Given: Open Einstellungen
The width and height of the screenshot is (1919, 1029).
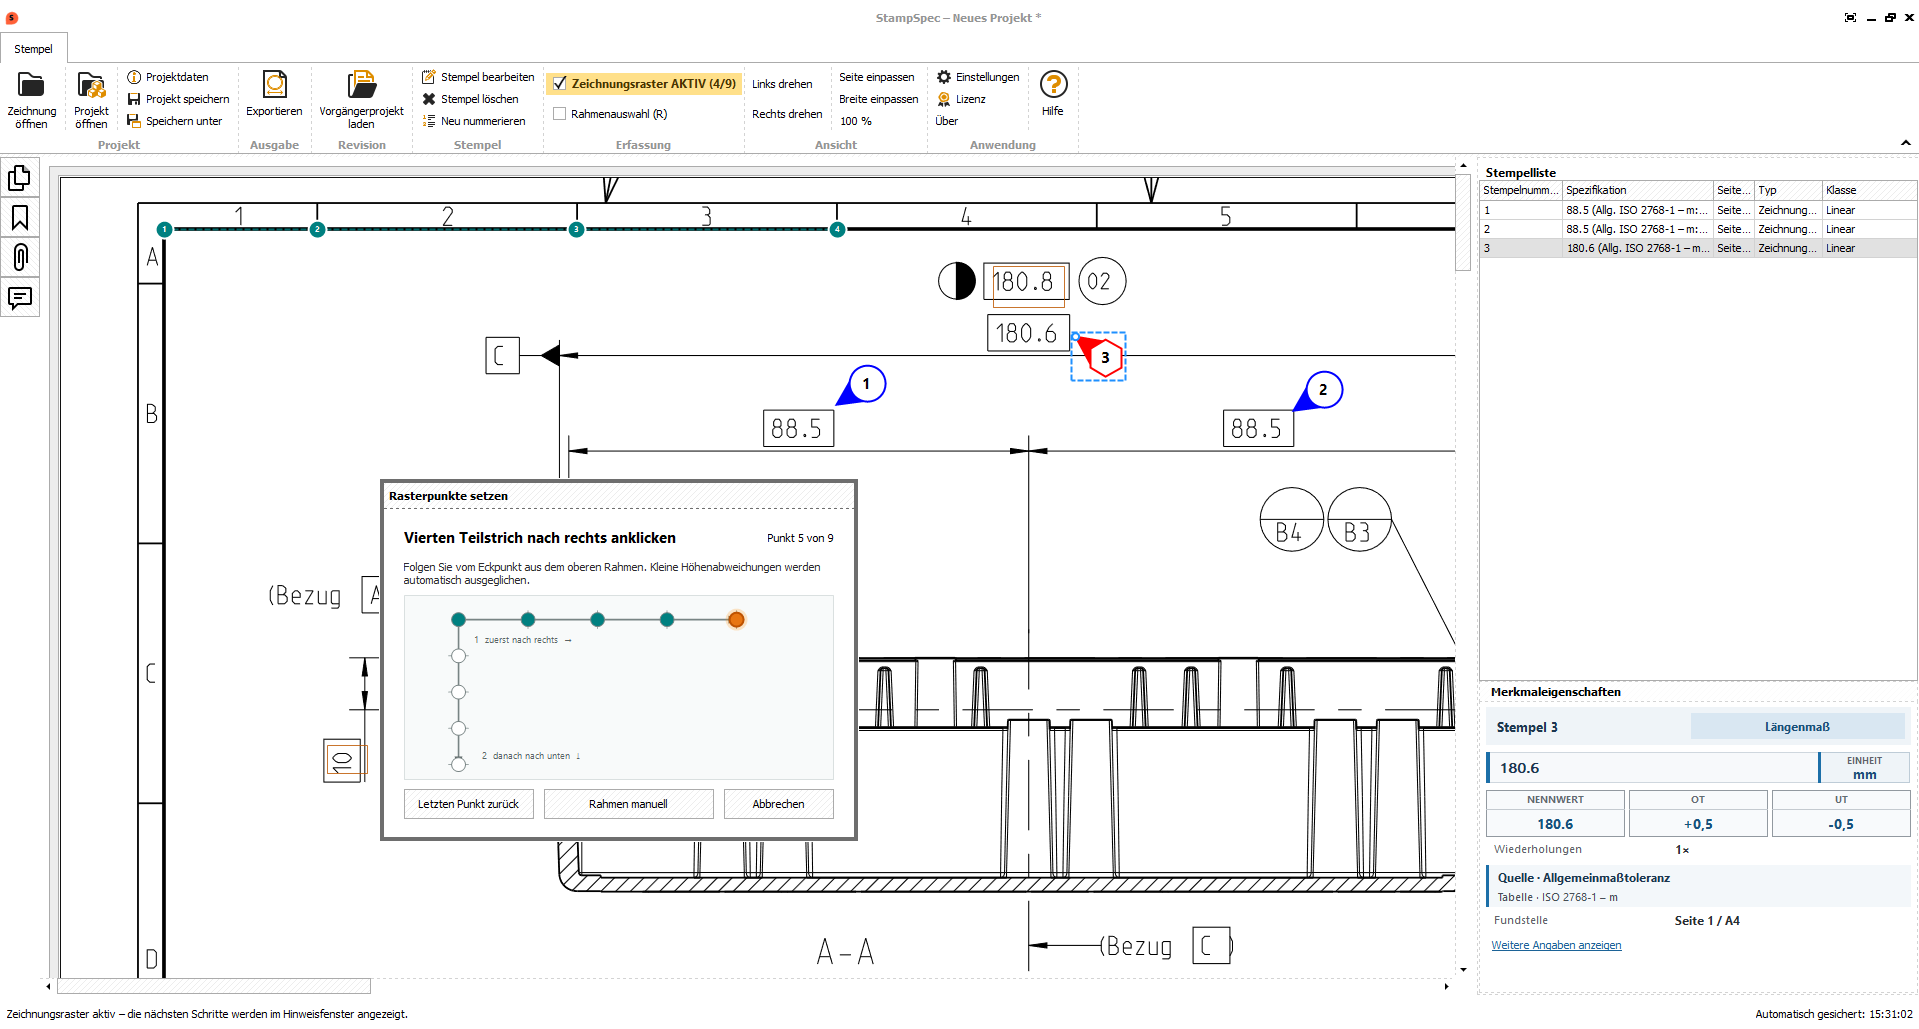Looking at the screenshot, I should click(x=978, y=77).
